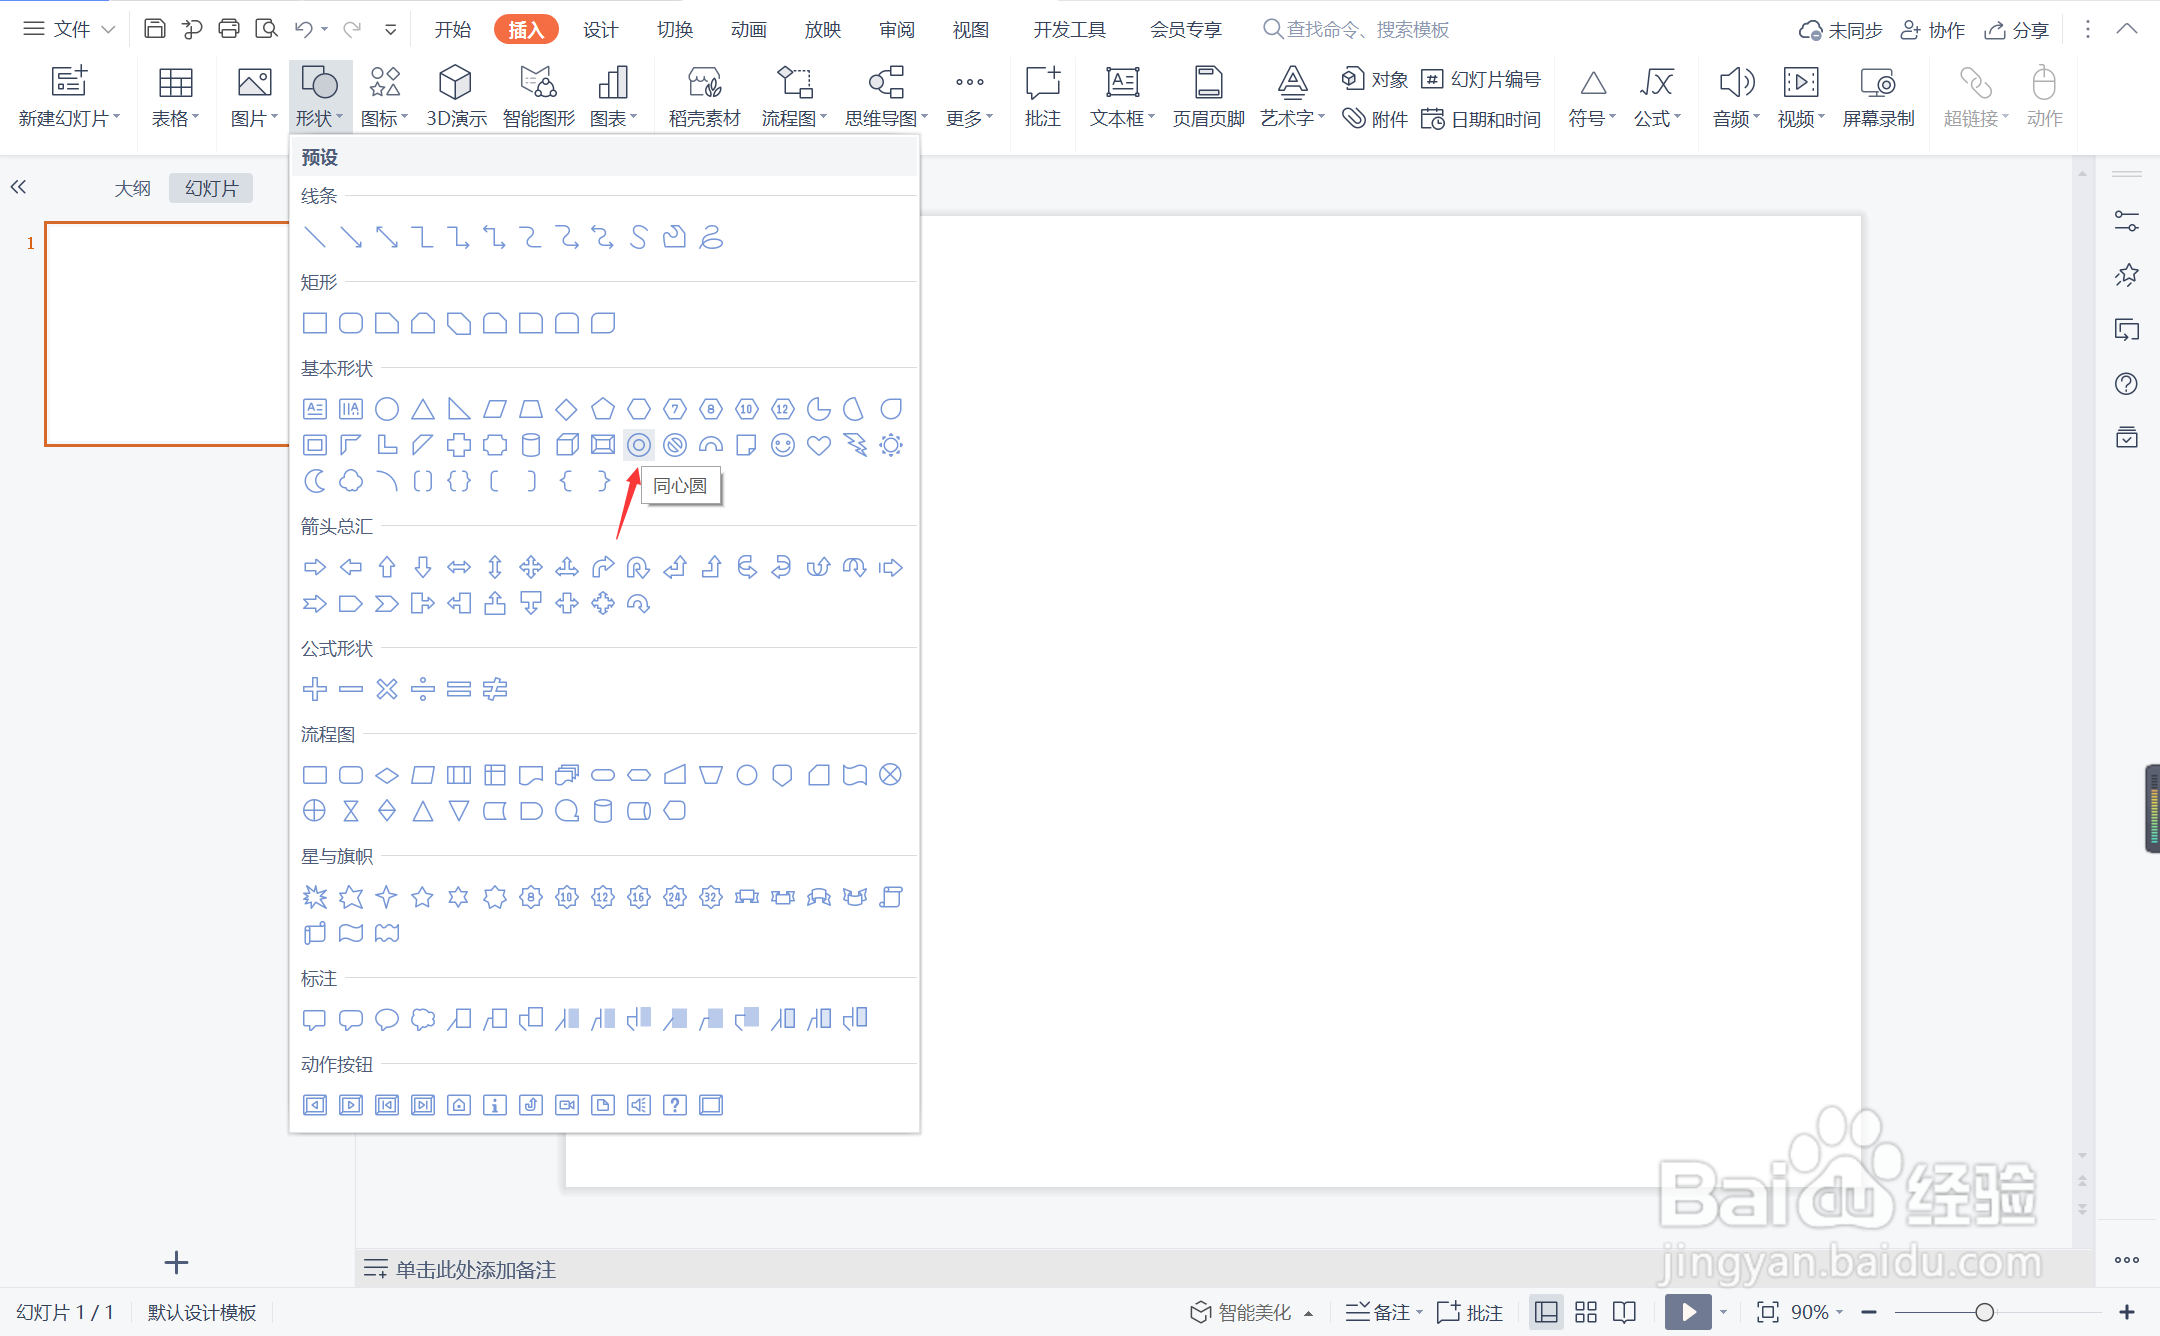The image size is (2160, 1336).
Task: Adjust the zoom slider handle
Action: click(1985, 1312)
